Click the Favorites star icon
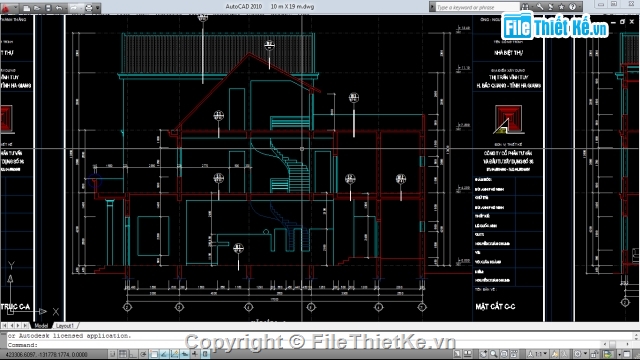This screenshot has width=640, height=360. click(x=561, y=7)
